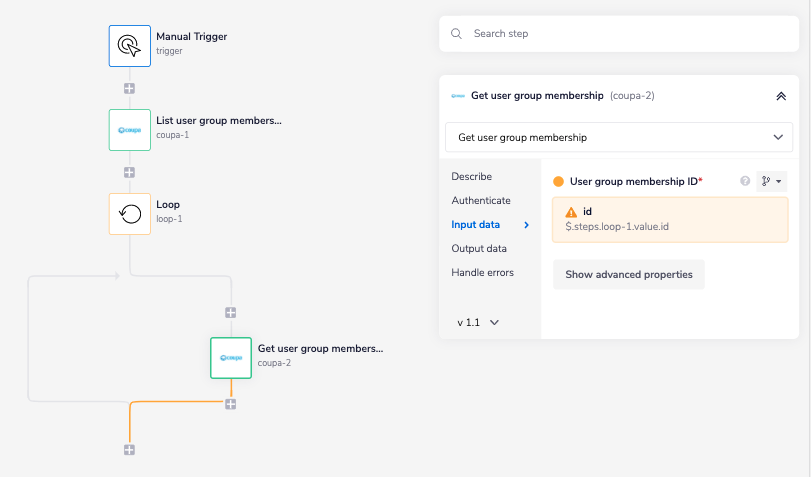Collapse the Get user group membership panel
This screenshot has width=811, height=477.
(781, 96)
